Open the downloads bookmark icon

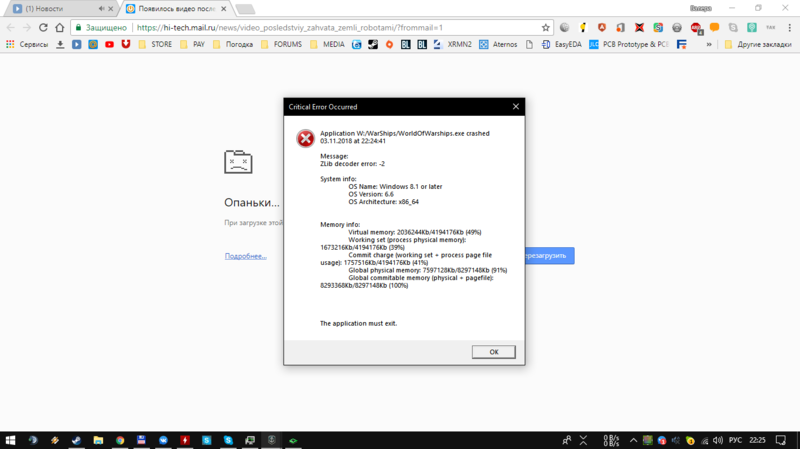[x=60, y=44]
